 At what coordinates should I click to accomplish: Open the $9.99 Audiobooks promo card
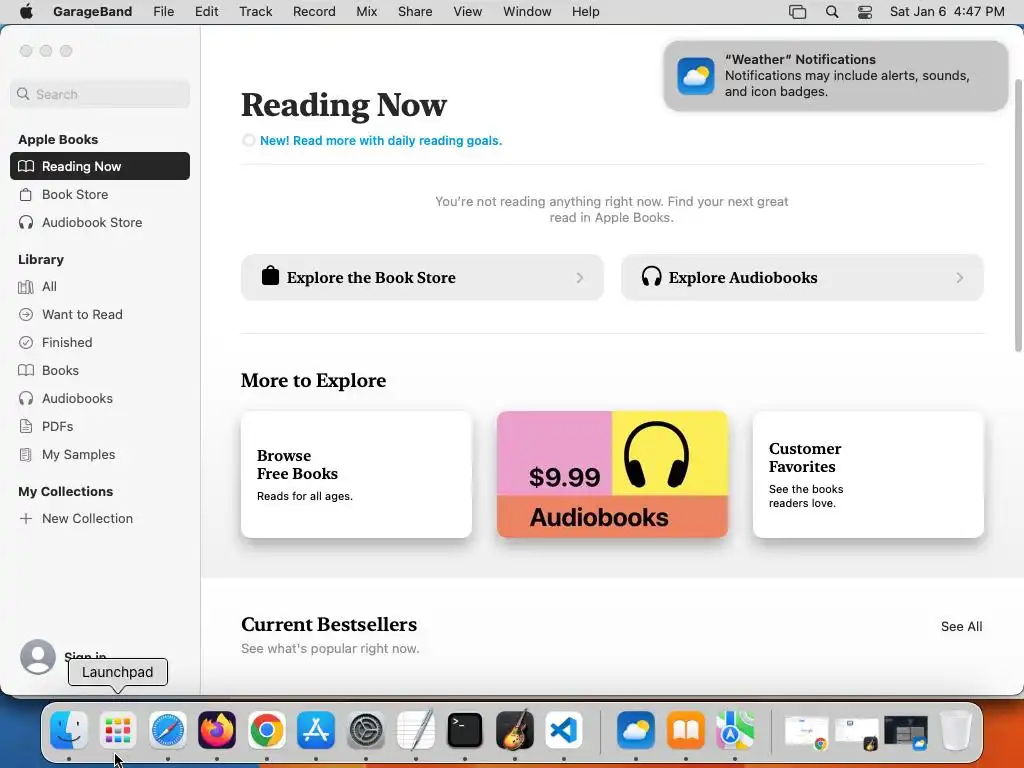(612, 475)
